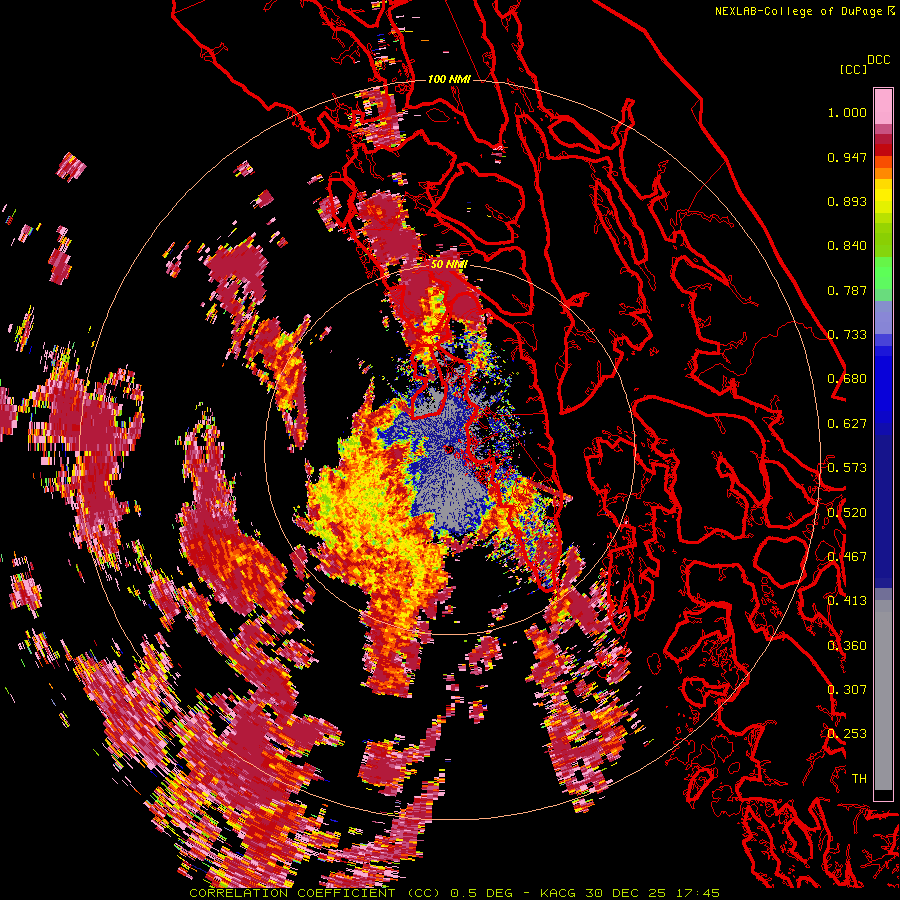Image resolution: width=900 pixels, height=900 pixels.
Task: Click the 0.840 value on the color scale
Action: click(x=847, y=246)
